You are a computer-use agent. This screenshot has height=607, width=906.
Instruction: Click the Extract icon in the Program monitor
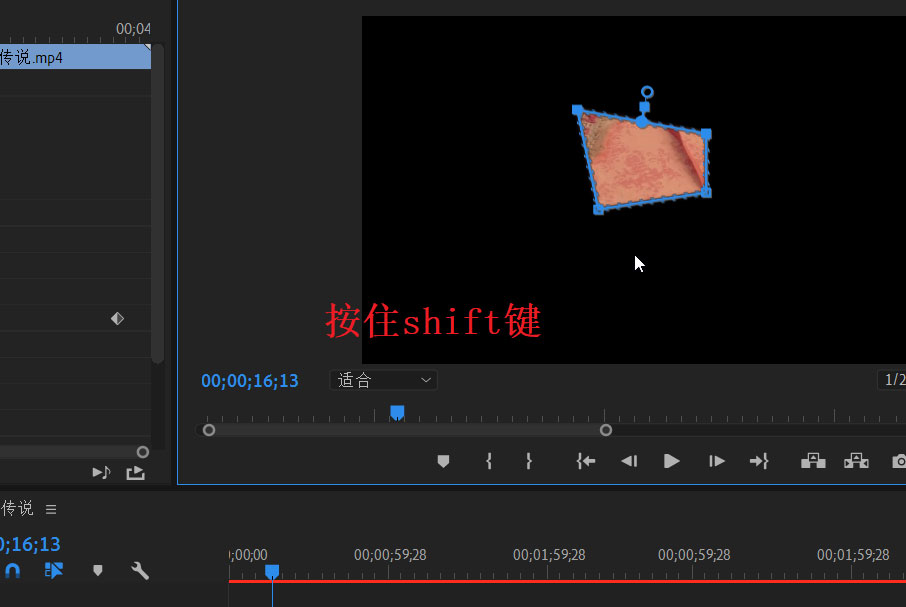856,461
